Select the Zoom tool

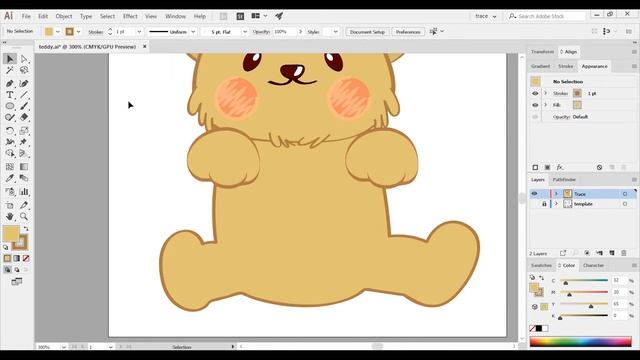(x=24, y=216)
